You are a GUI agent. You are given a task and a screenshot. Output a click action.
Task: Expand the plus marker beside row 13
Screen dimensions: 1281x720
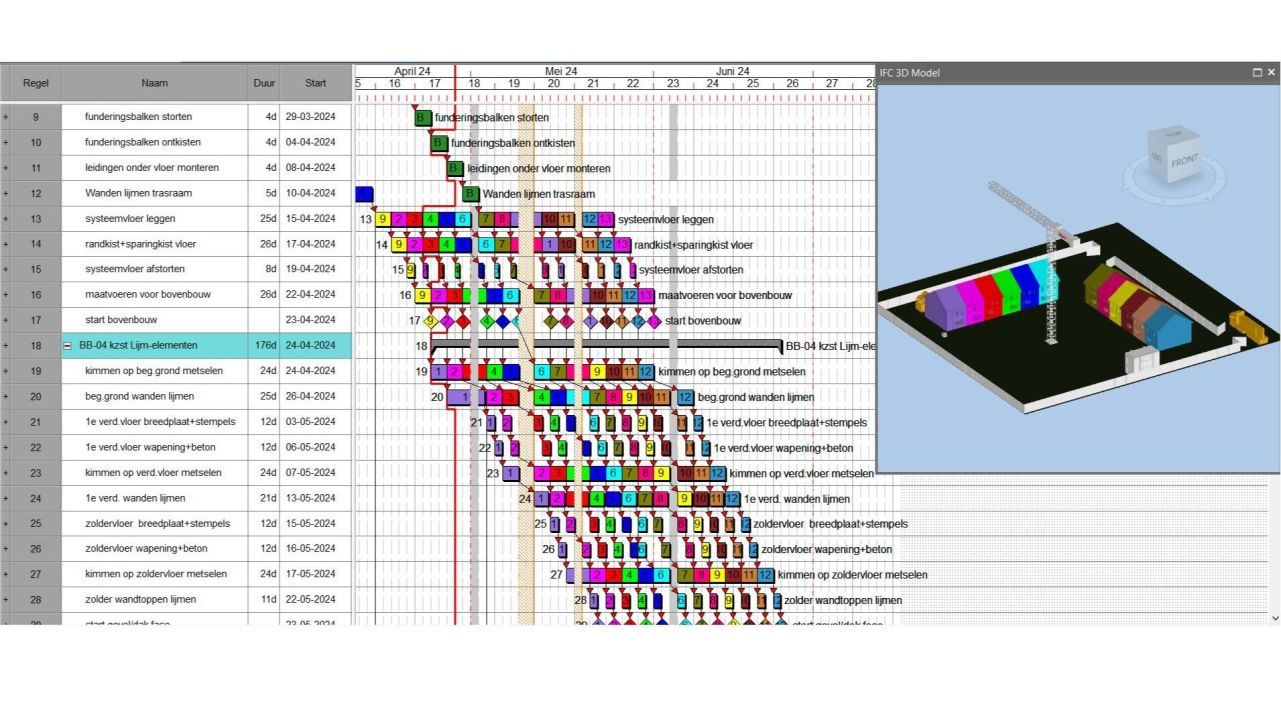[x=5, y=219]
